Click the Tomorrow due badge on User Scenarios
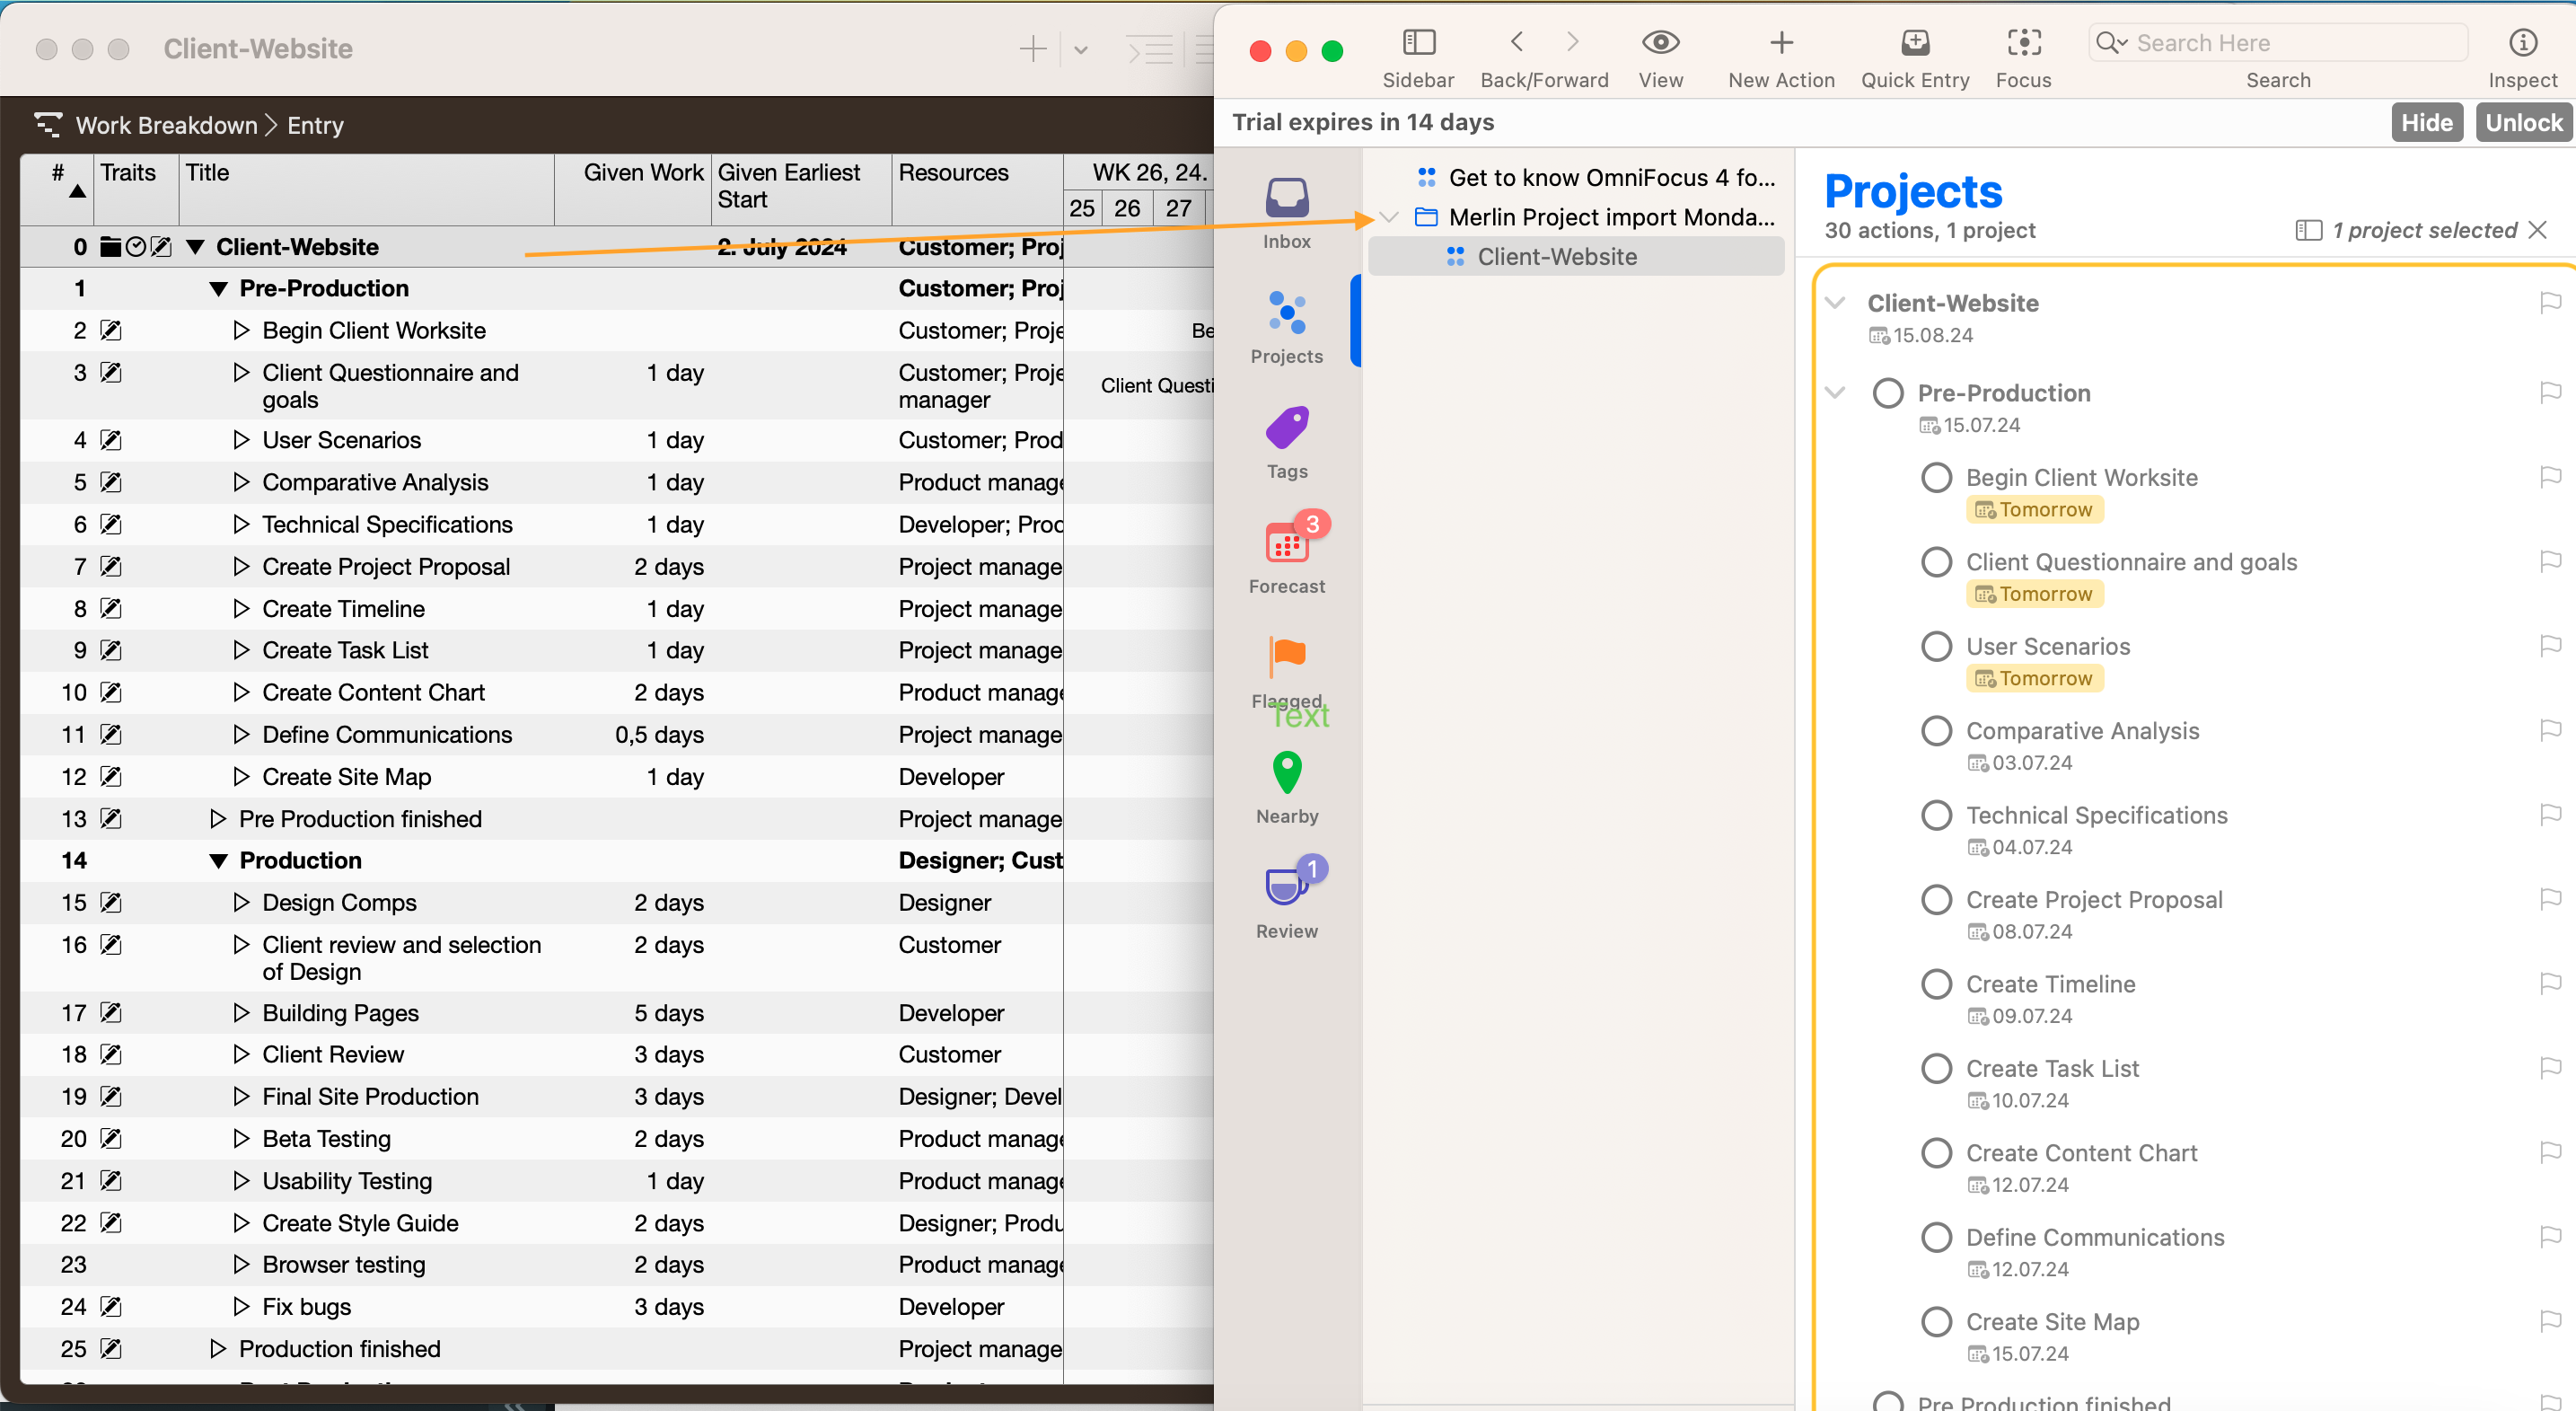This screenshot has width=2576, height=1411. click(x=2034, y=678)
